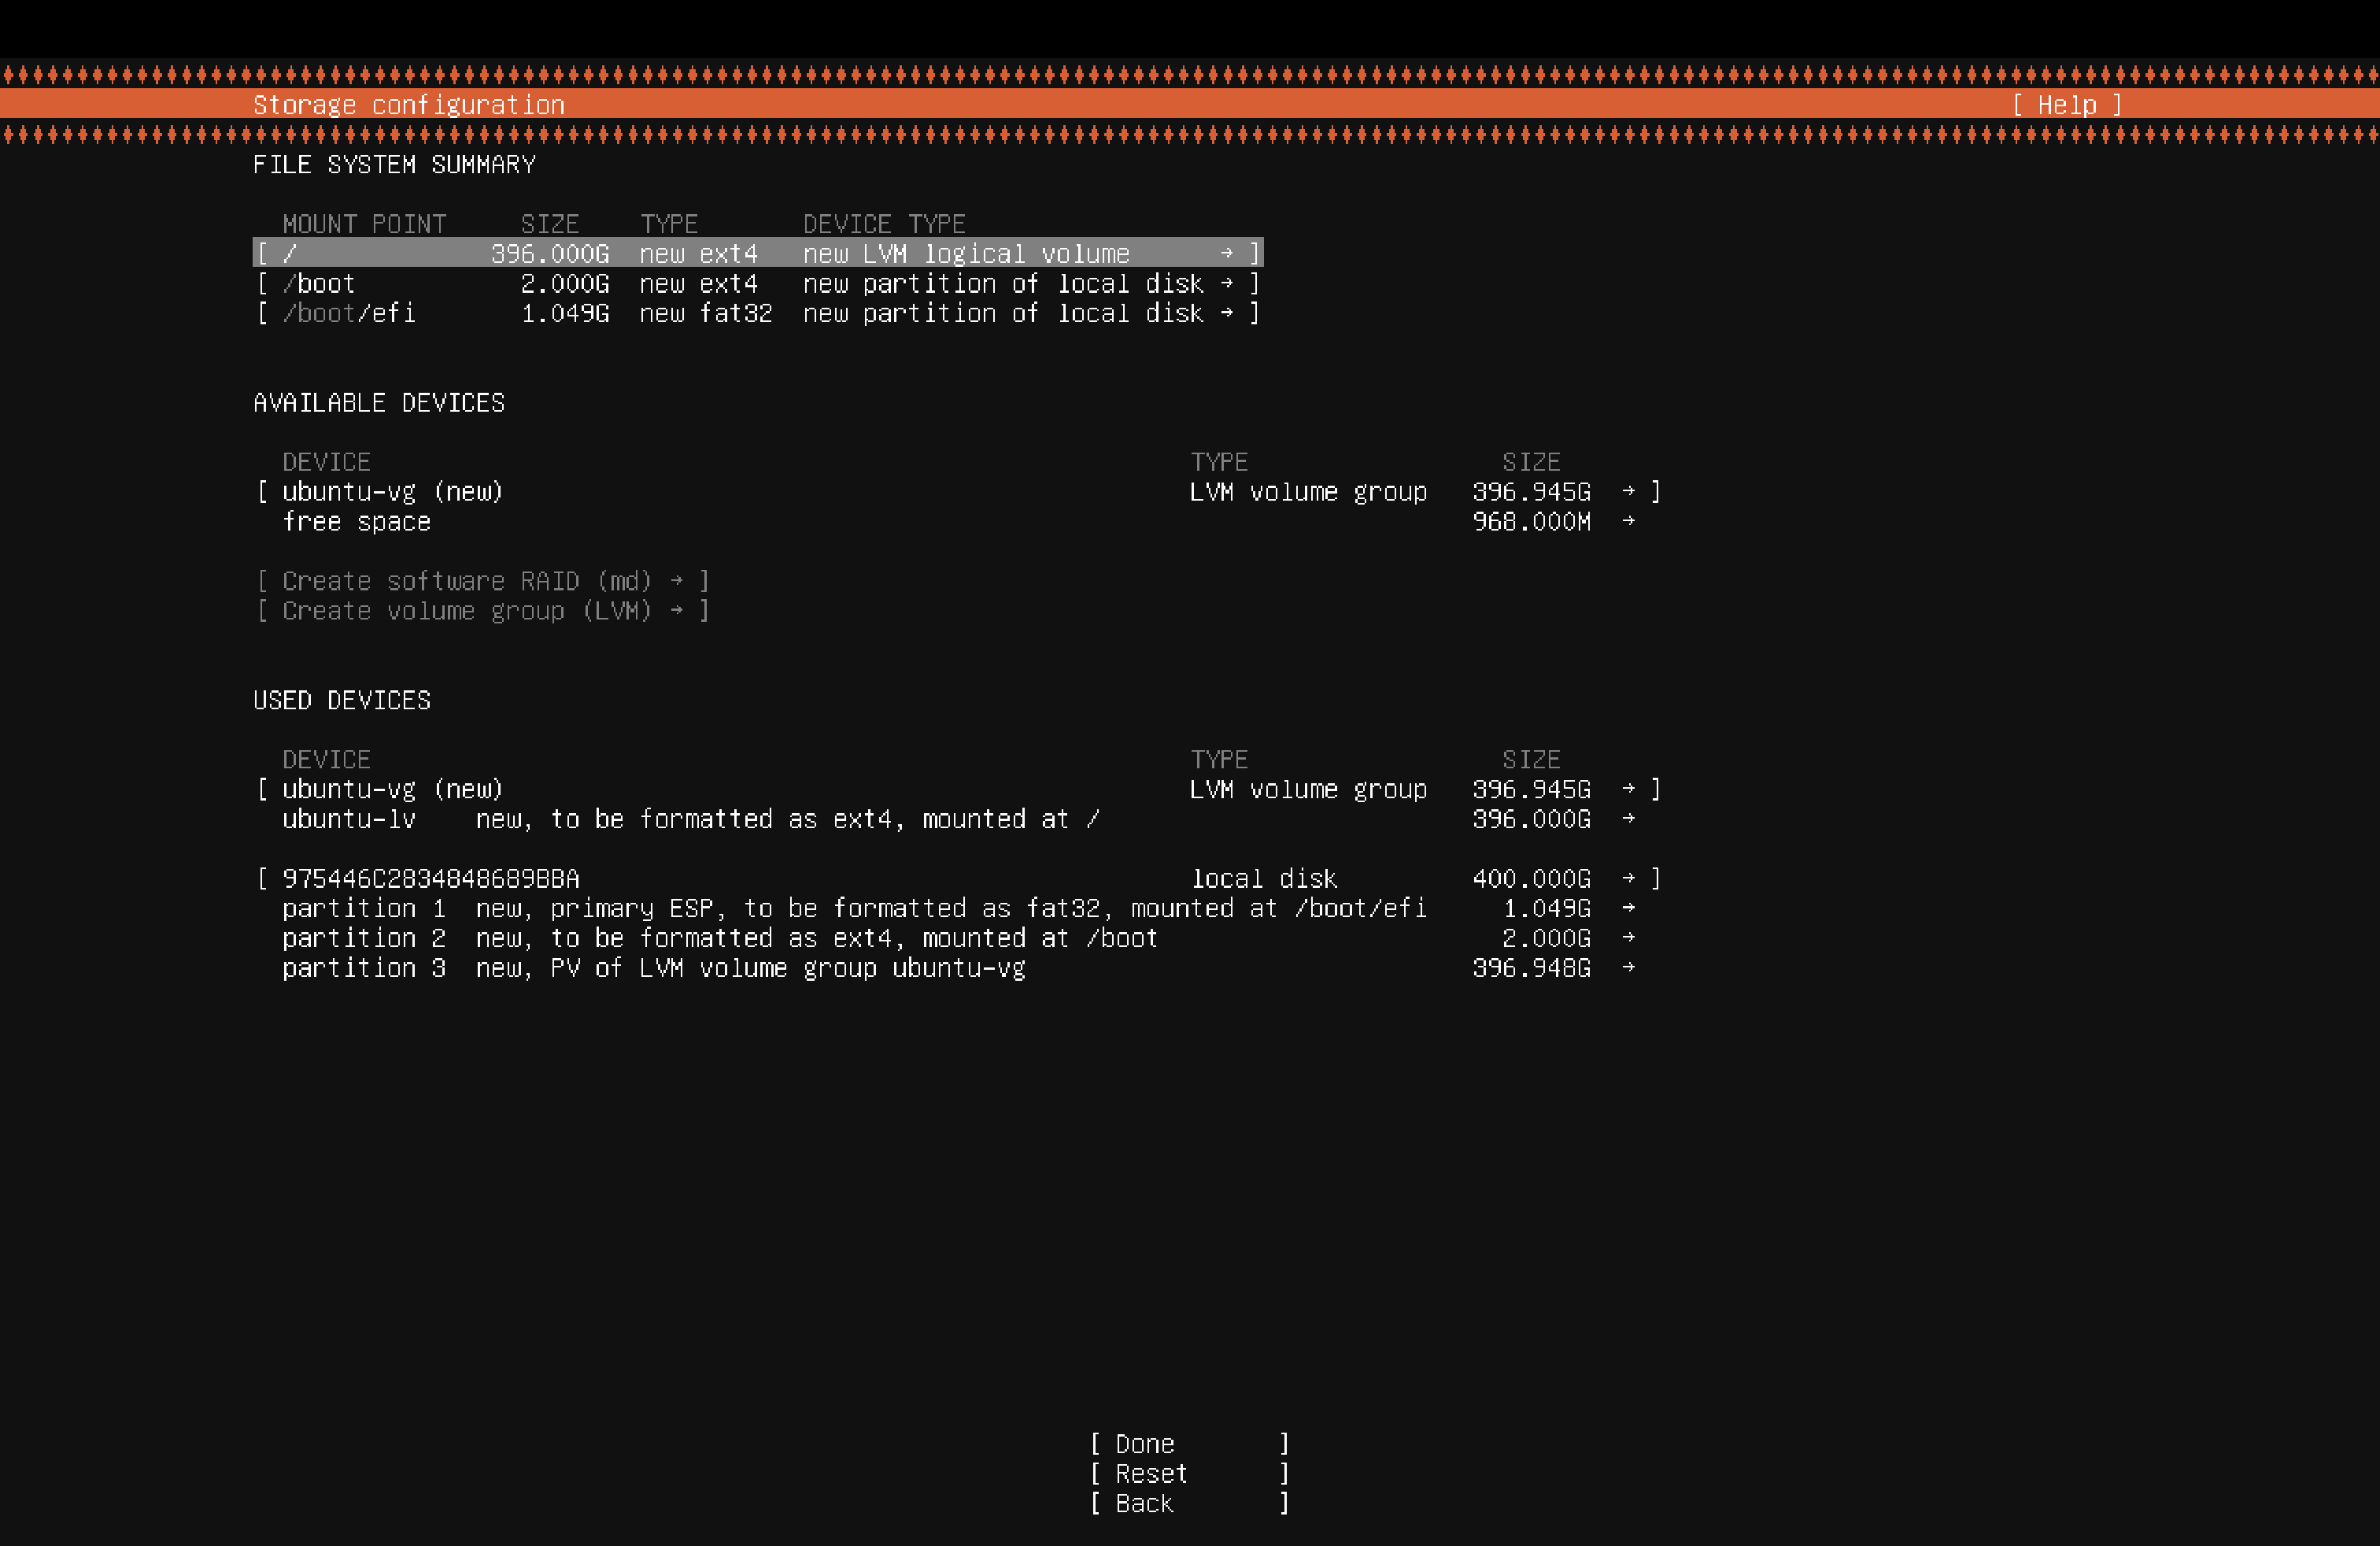Click the 'local disk' type label
The height and width of the screenshot is (1546, 2380).
[x=1264, y=879]
